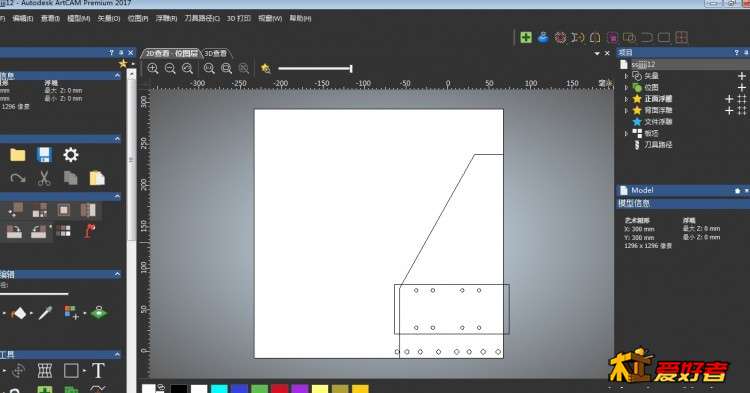The width and height of the screenshot is (750, 393).
Task: Click the color squares with plus icon
Action: pyautogui.click(x=72, y=313)
